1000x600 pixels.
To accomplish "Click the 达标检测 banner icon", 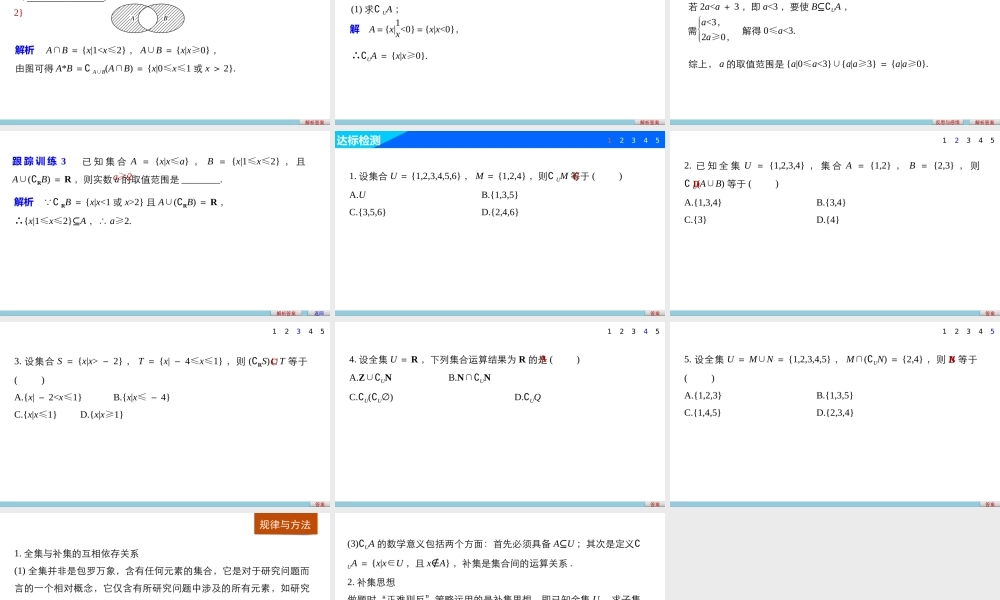I will [358, 140].
